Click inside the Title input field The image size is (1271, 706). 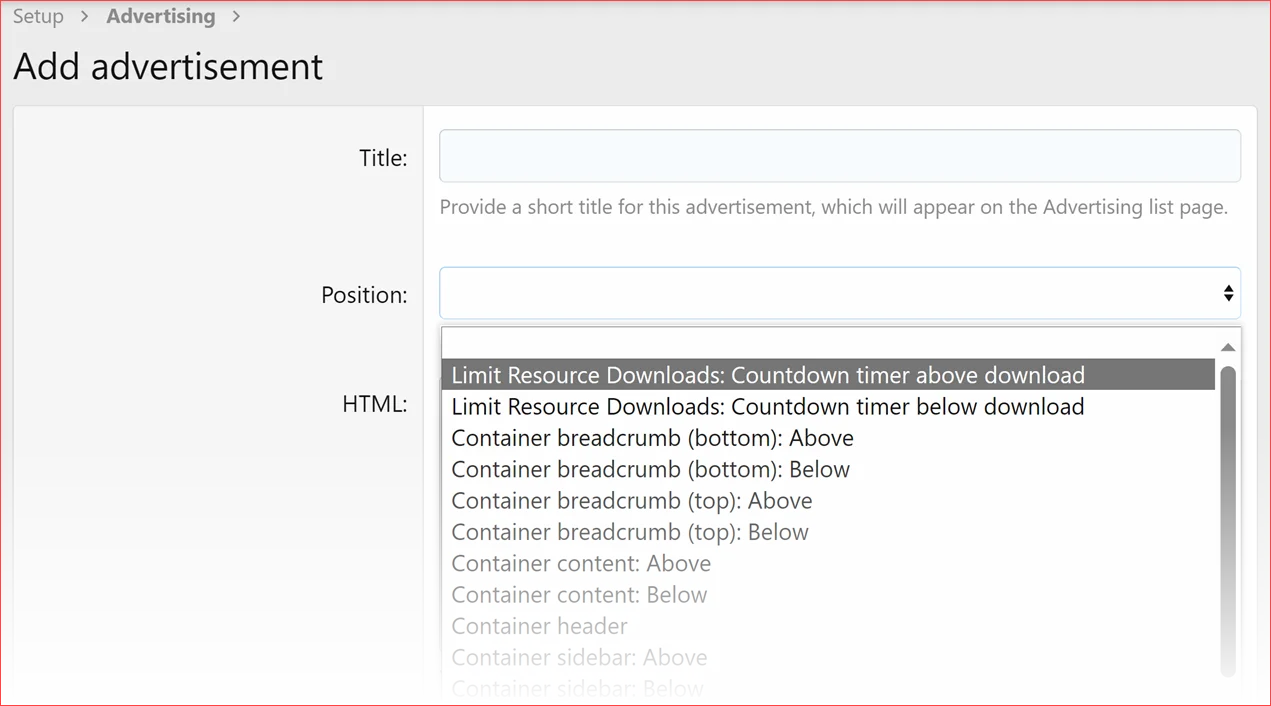(840, 155)
